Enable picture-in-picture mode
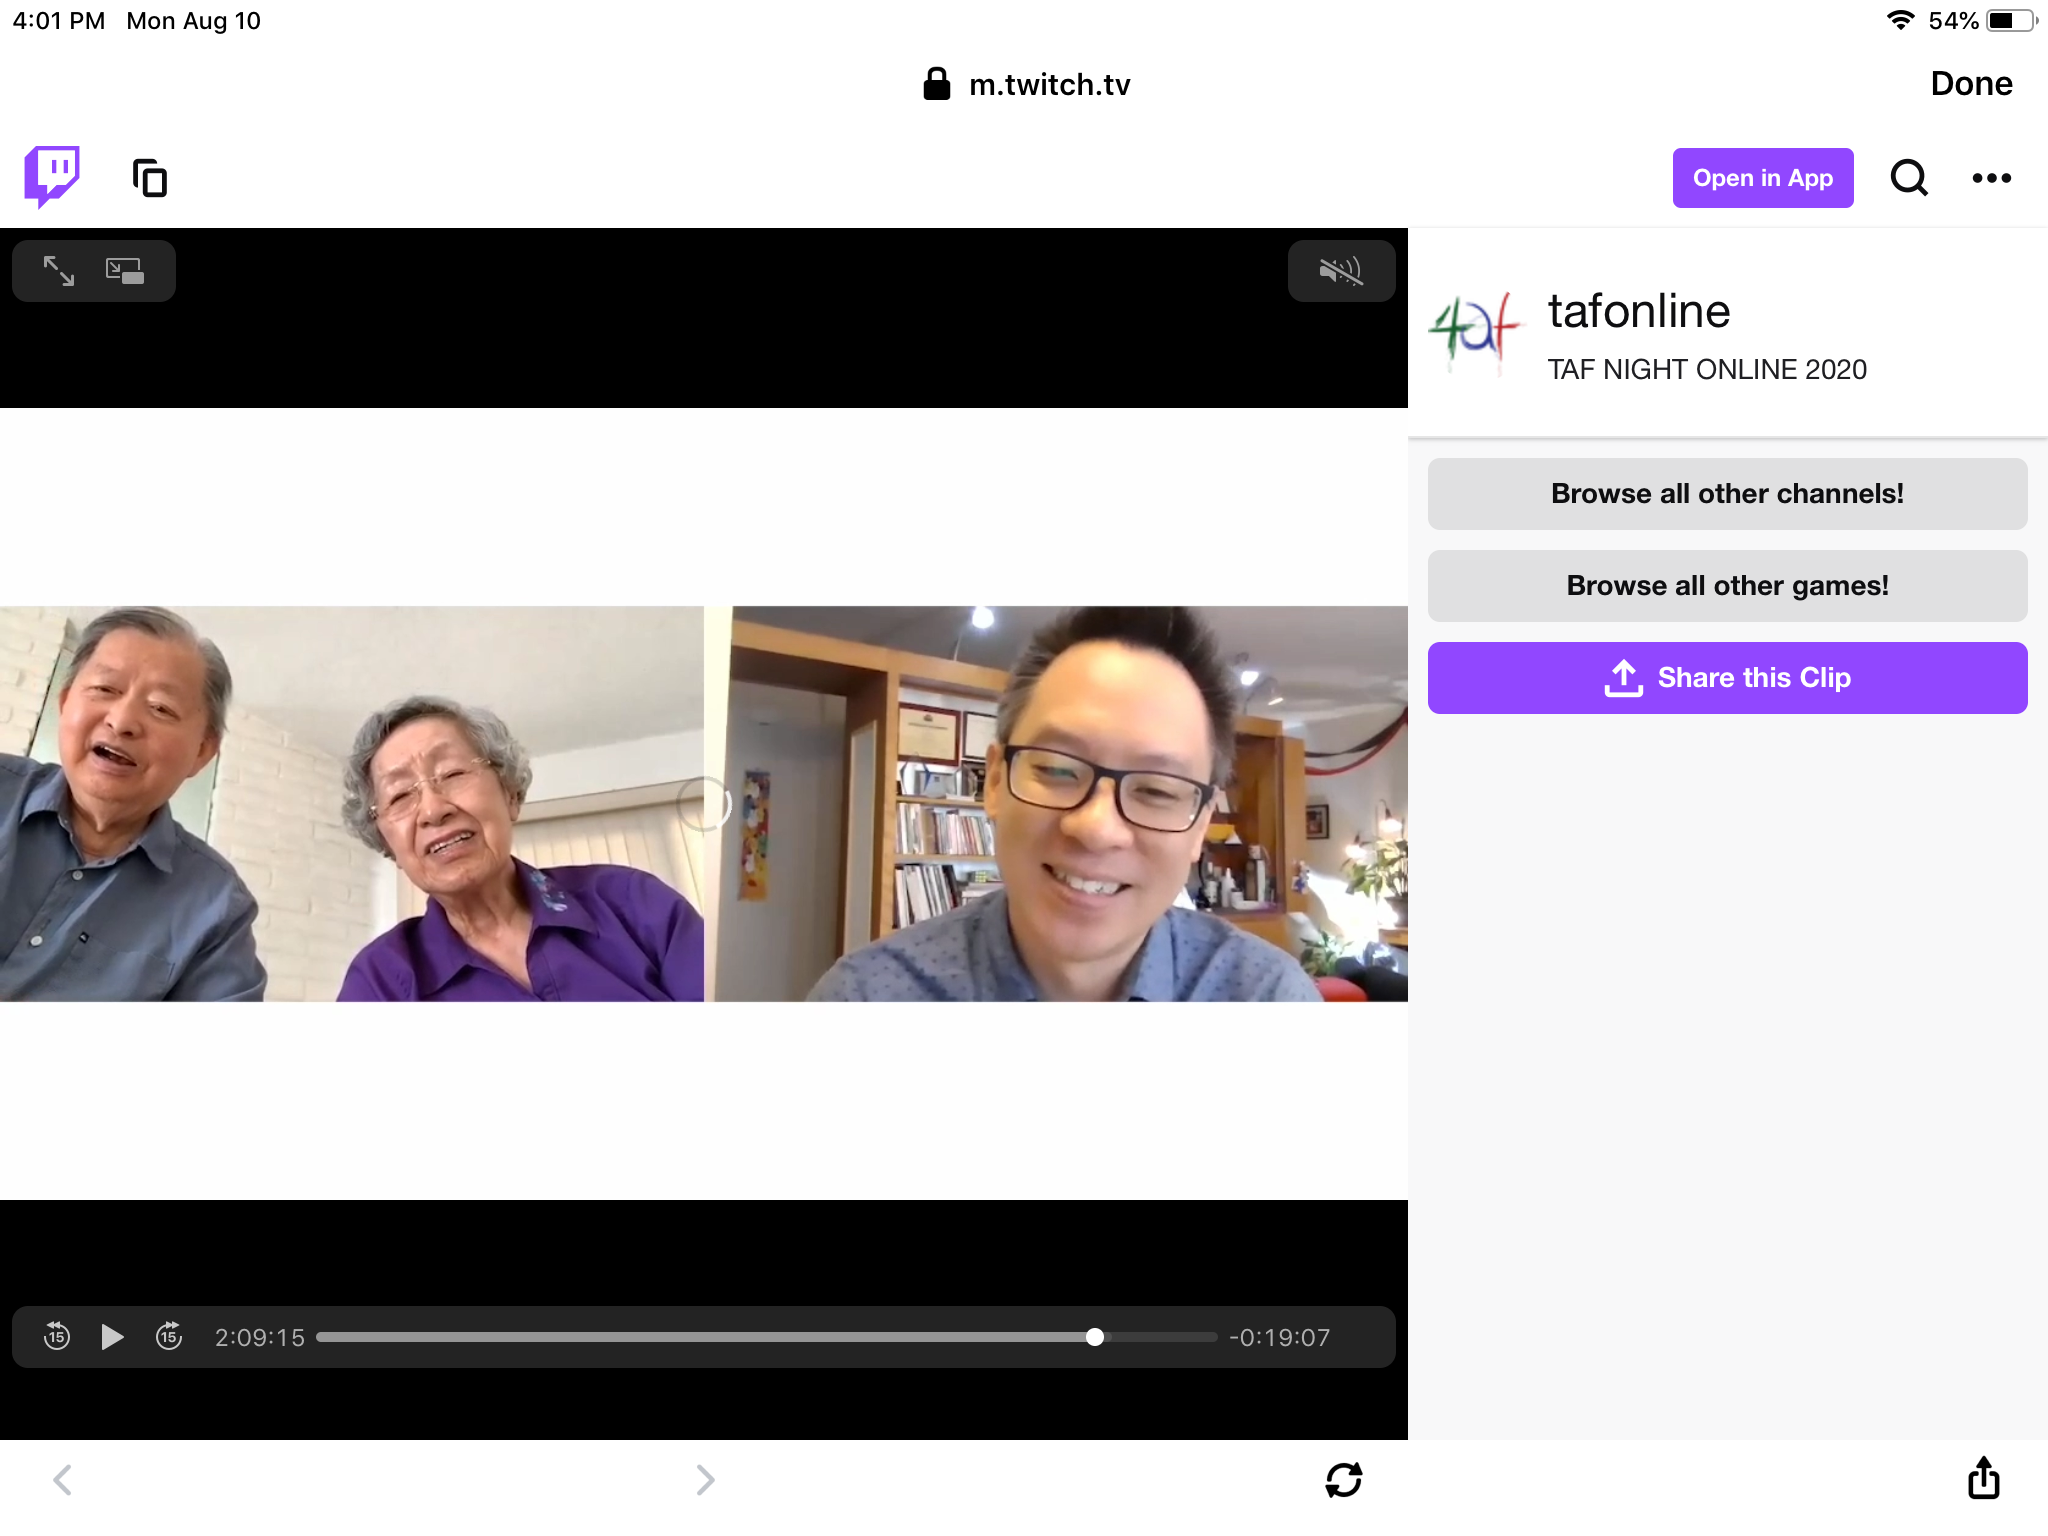This screenshot has height=1536, width=2048. point(125,271)
